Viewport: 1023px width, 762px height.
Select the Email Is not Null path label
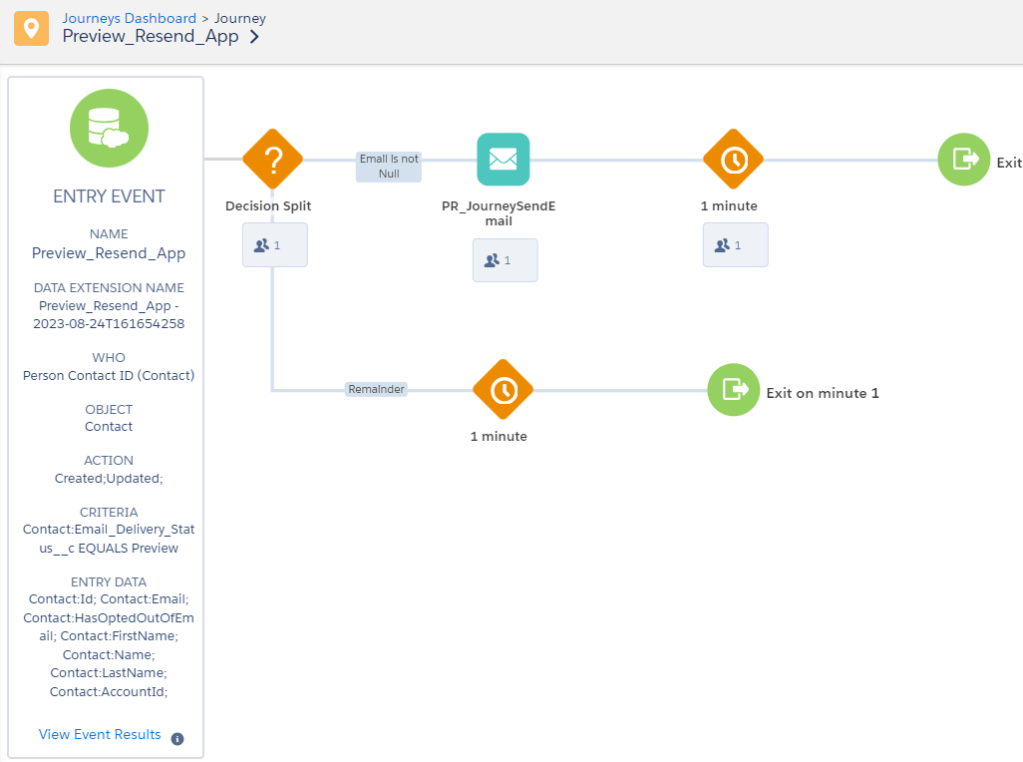(x=389, y=166)
